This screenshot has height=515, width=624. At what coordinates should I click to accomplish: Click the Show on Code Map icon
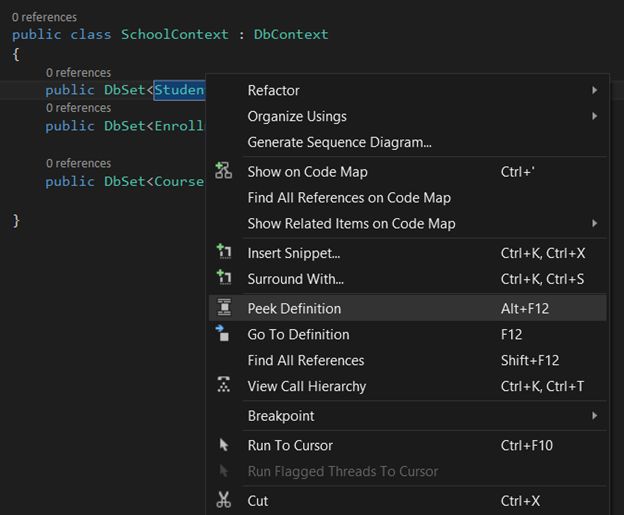224,171
